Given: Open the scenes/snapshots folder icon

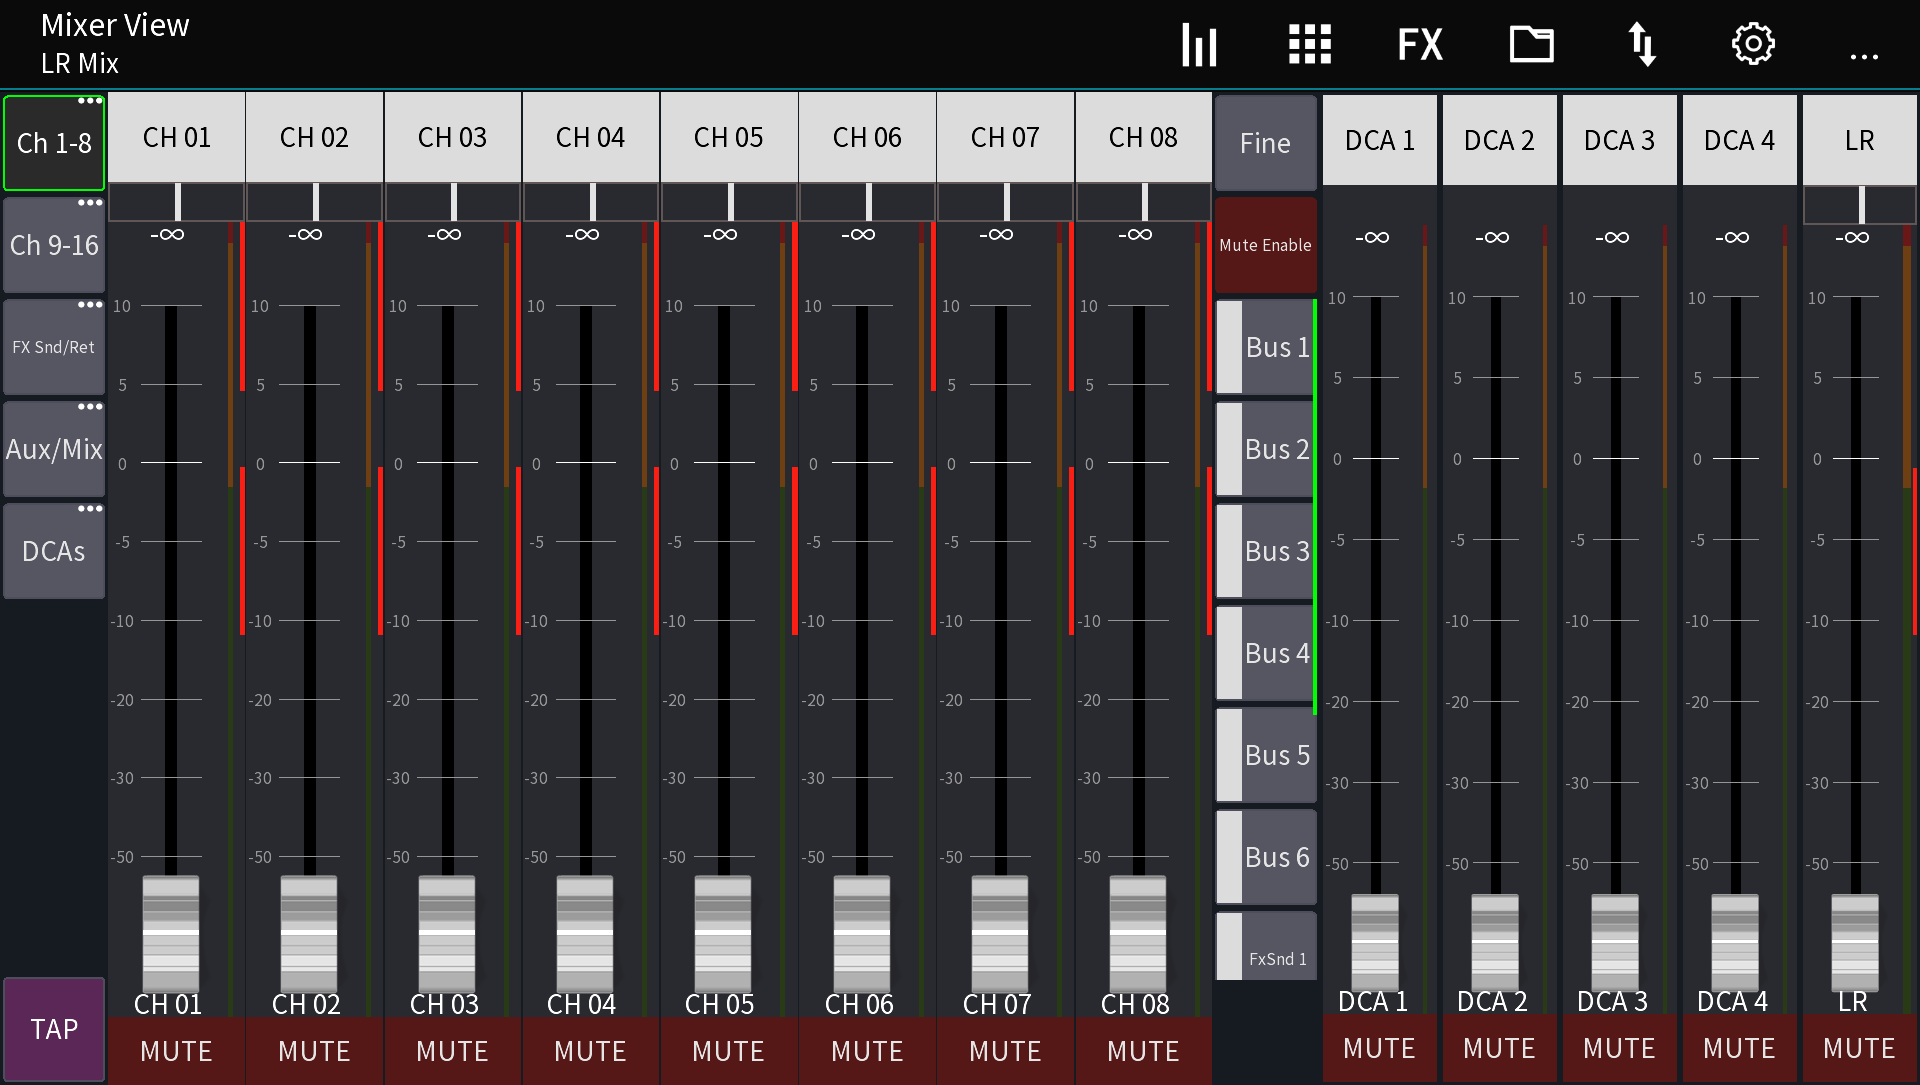Looking at the screenshot, I should (1531, 44).
